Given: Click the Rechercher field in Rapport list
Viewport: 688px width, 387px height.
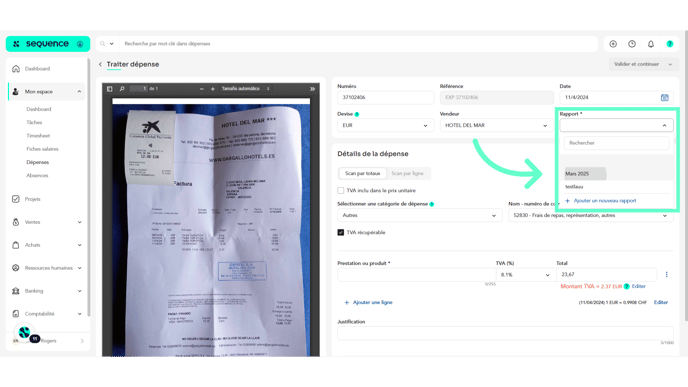Looking at the screenshot, I should point(616,143).
